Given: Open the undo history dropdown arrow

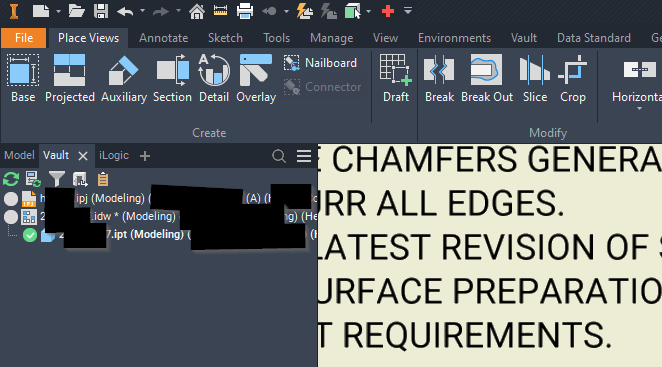Looking at the screenshot, I should 142,11.
